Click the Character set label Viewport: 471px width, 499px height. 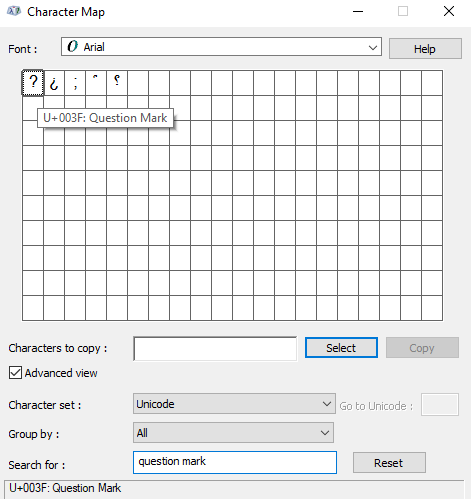point(45,405)
